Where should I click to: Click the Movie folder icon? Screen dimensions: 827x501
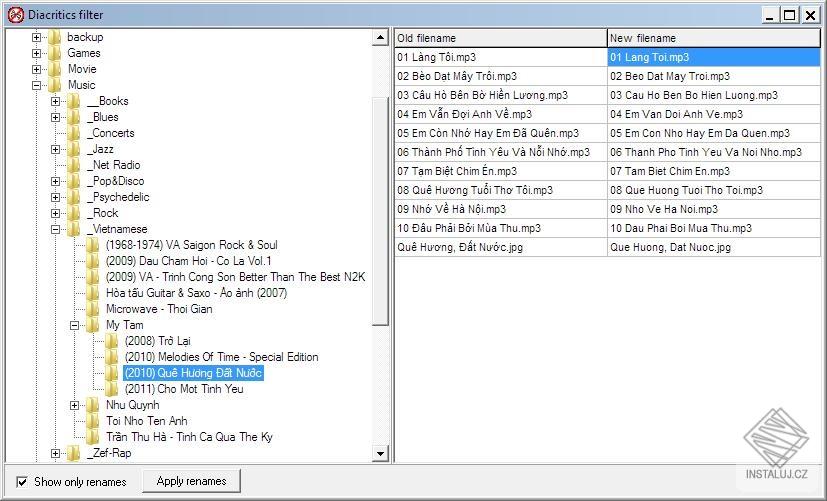(55, 69)
